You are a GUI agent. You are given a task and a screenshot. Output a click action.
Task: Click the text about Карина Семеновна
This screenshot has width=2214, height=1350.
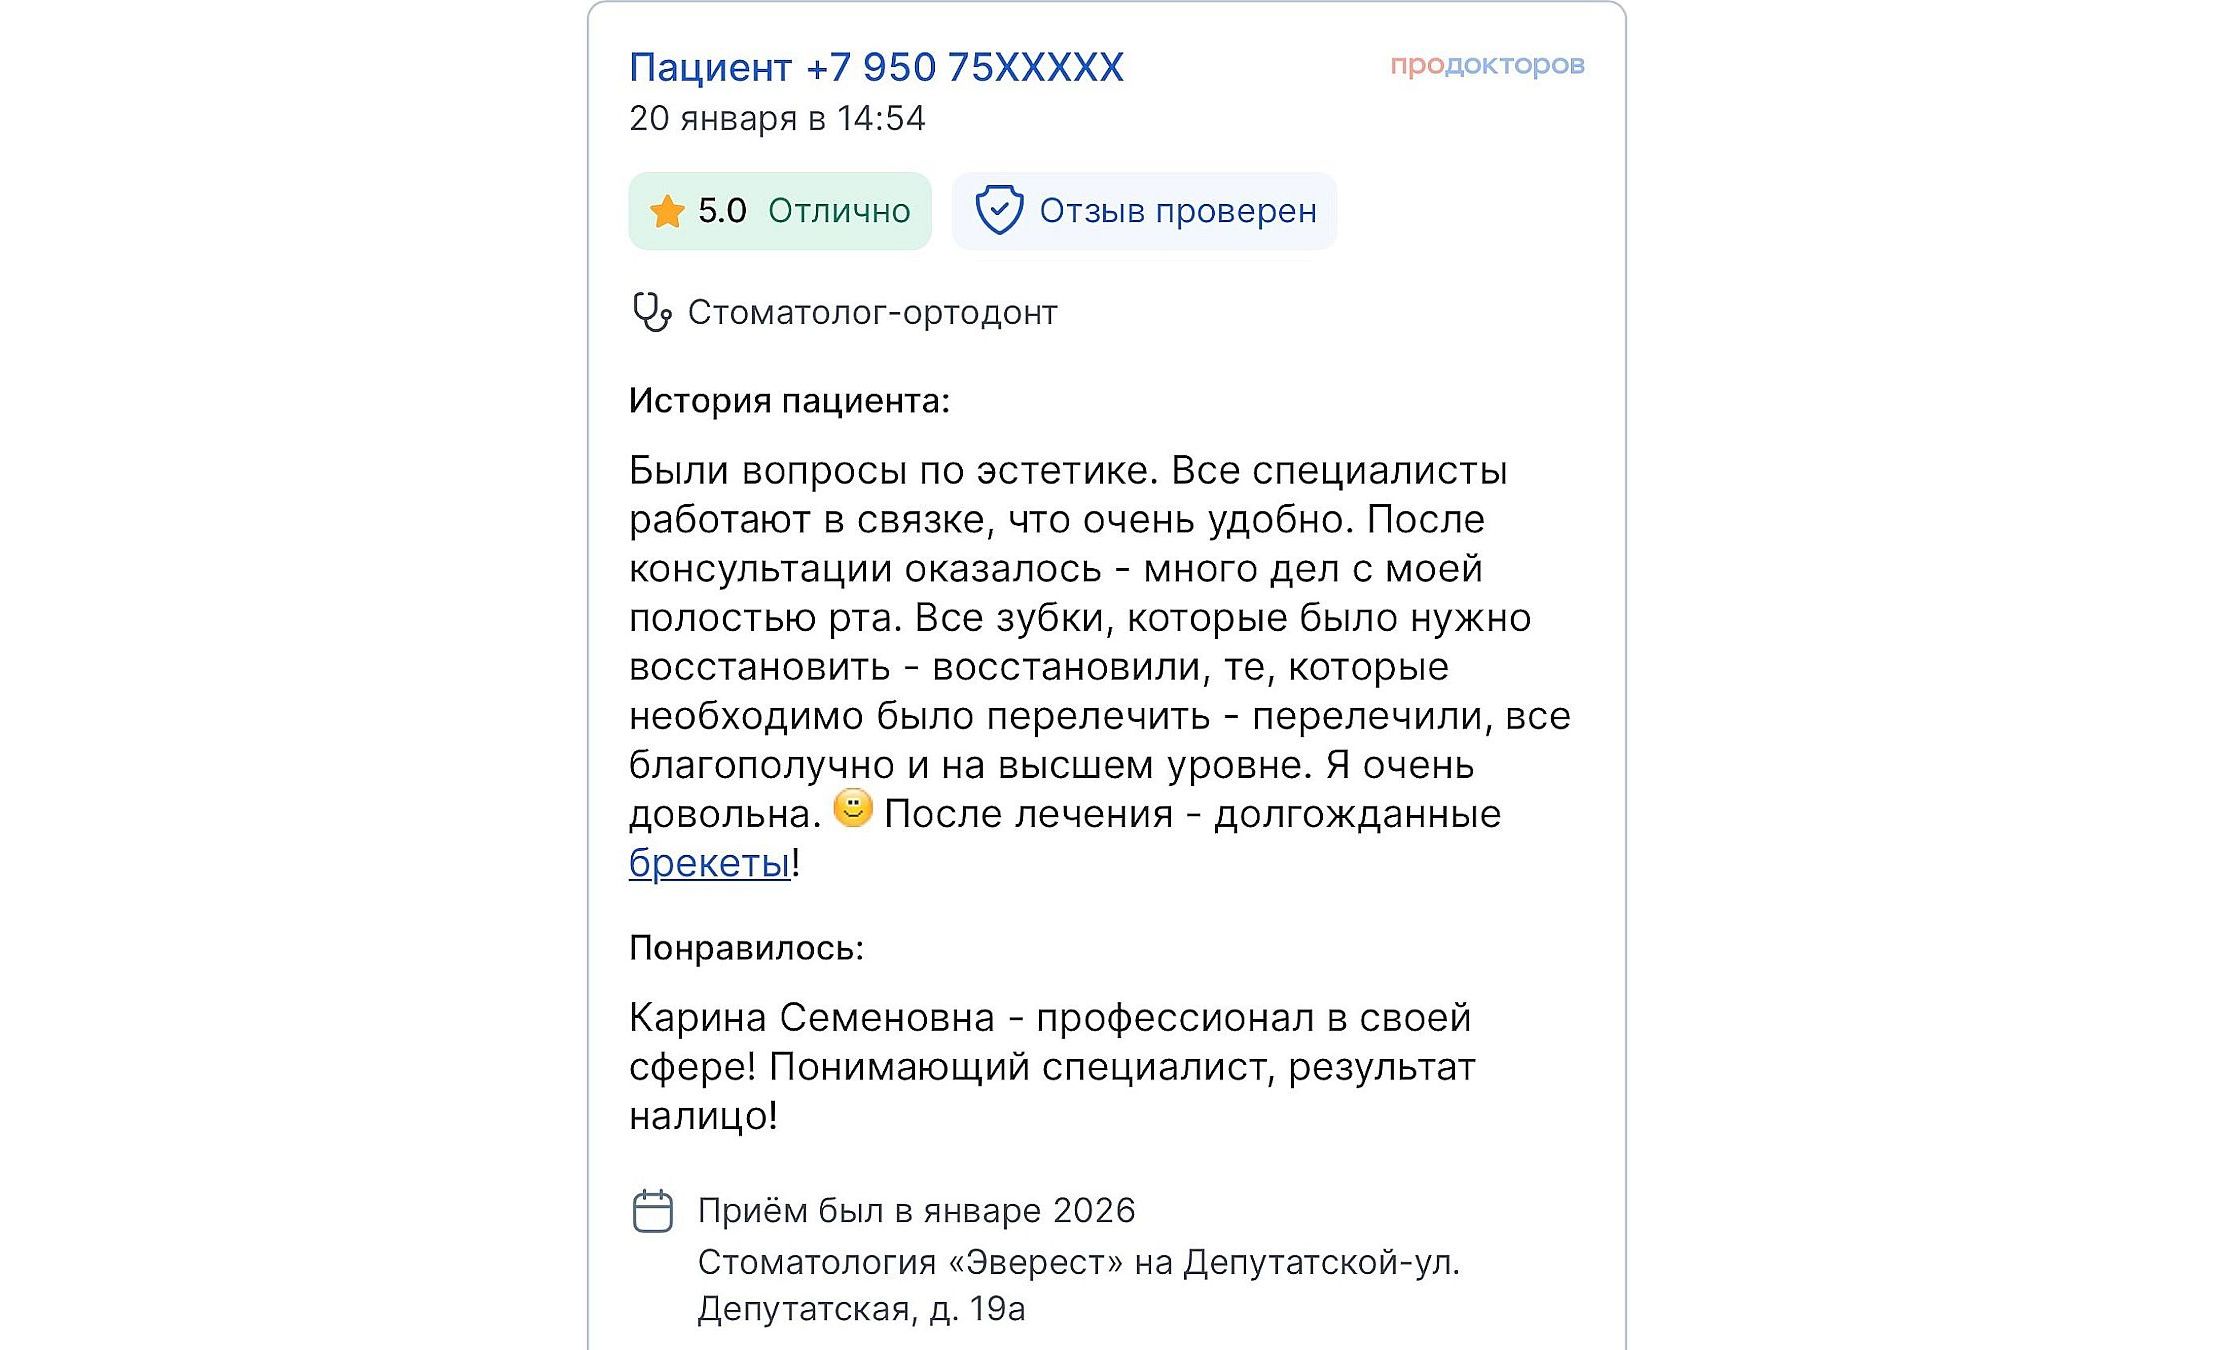tap(1051, 1066)
